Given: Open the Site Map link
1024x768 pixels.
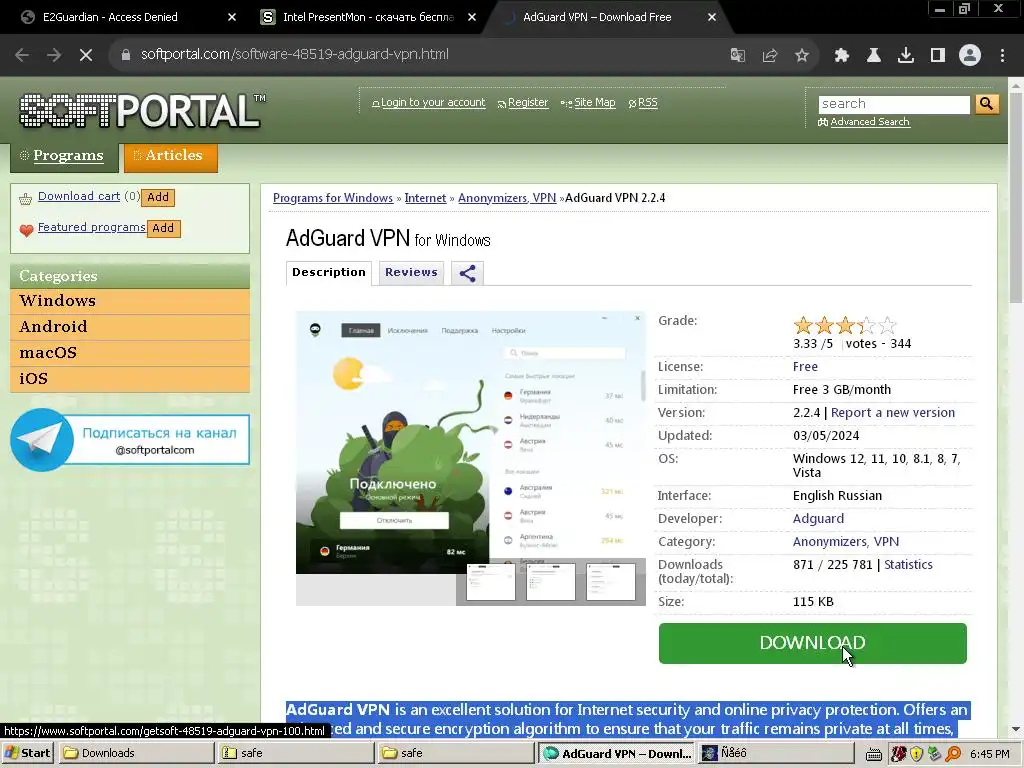Looking at the screenshot, I should point(594,103).
